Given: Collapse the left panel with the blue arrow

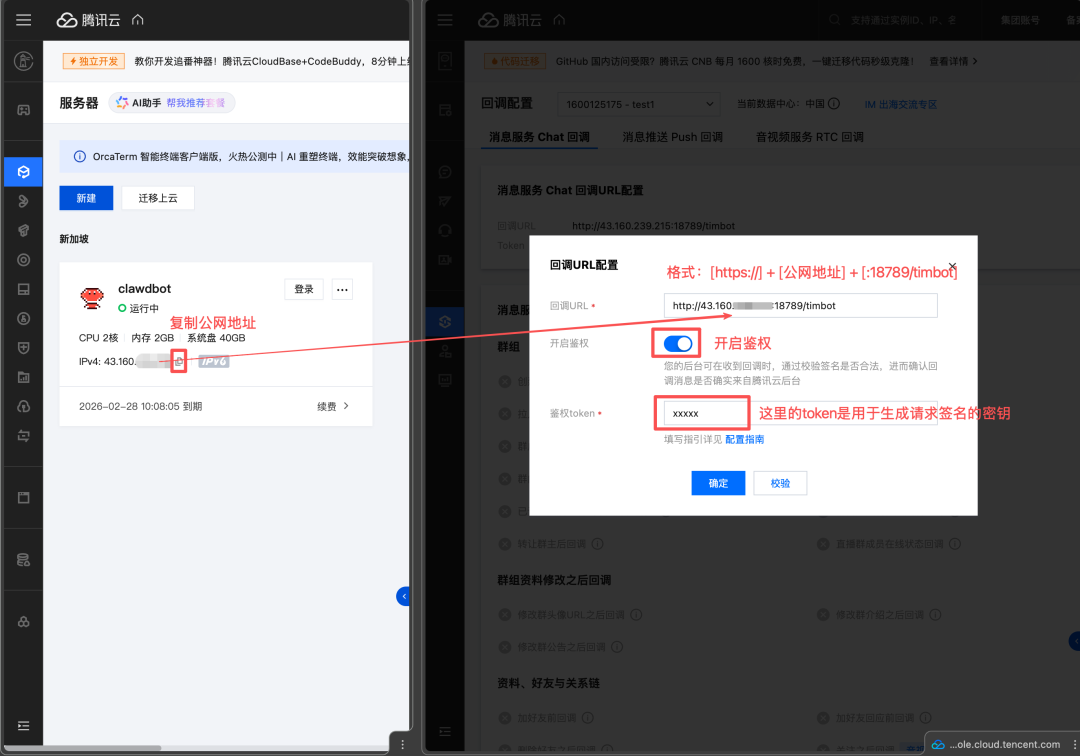Looking at the screenshot, I should [x=403, y=595].
